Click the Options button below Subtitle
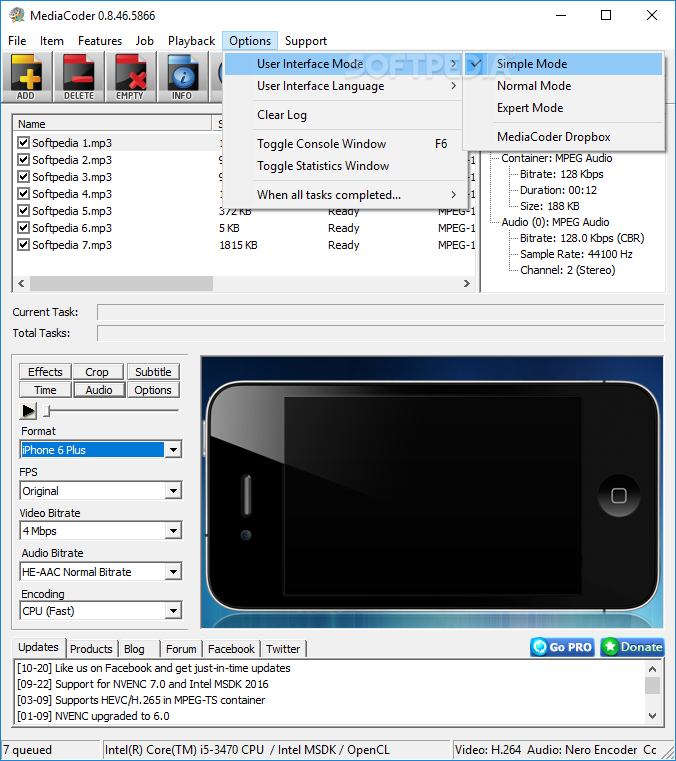 tap(153, 390)
